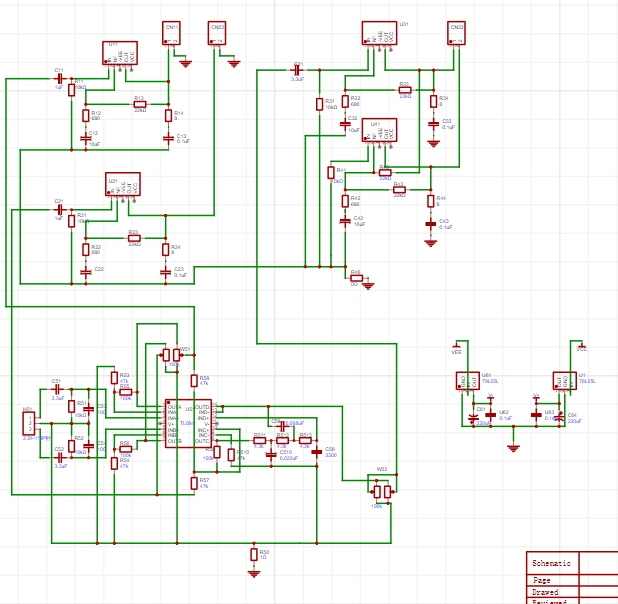The width and height of the screenshot is (618, 604).
Task: Select resistor R511 symbol
Action: pos(259,440)
